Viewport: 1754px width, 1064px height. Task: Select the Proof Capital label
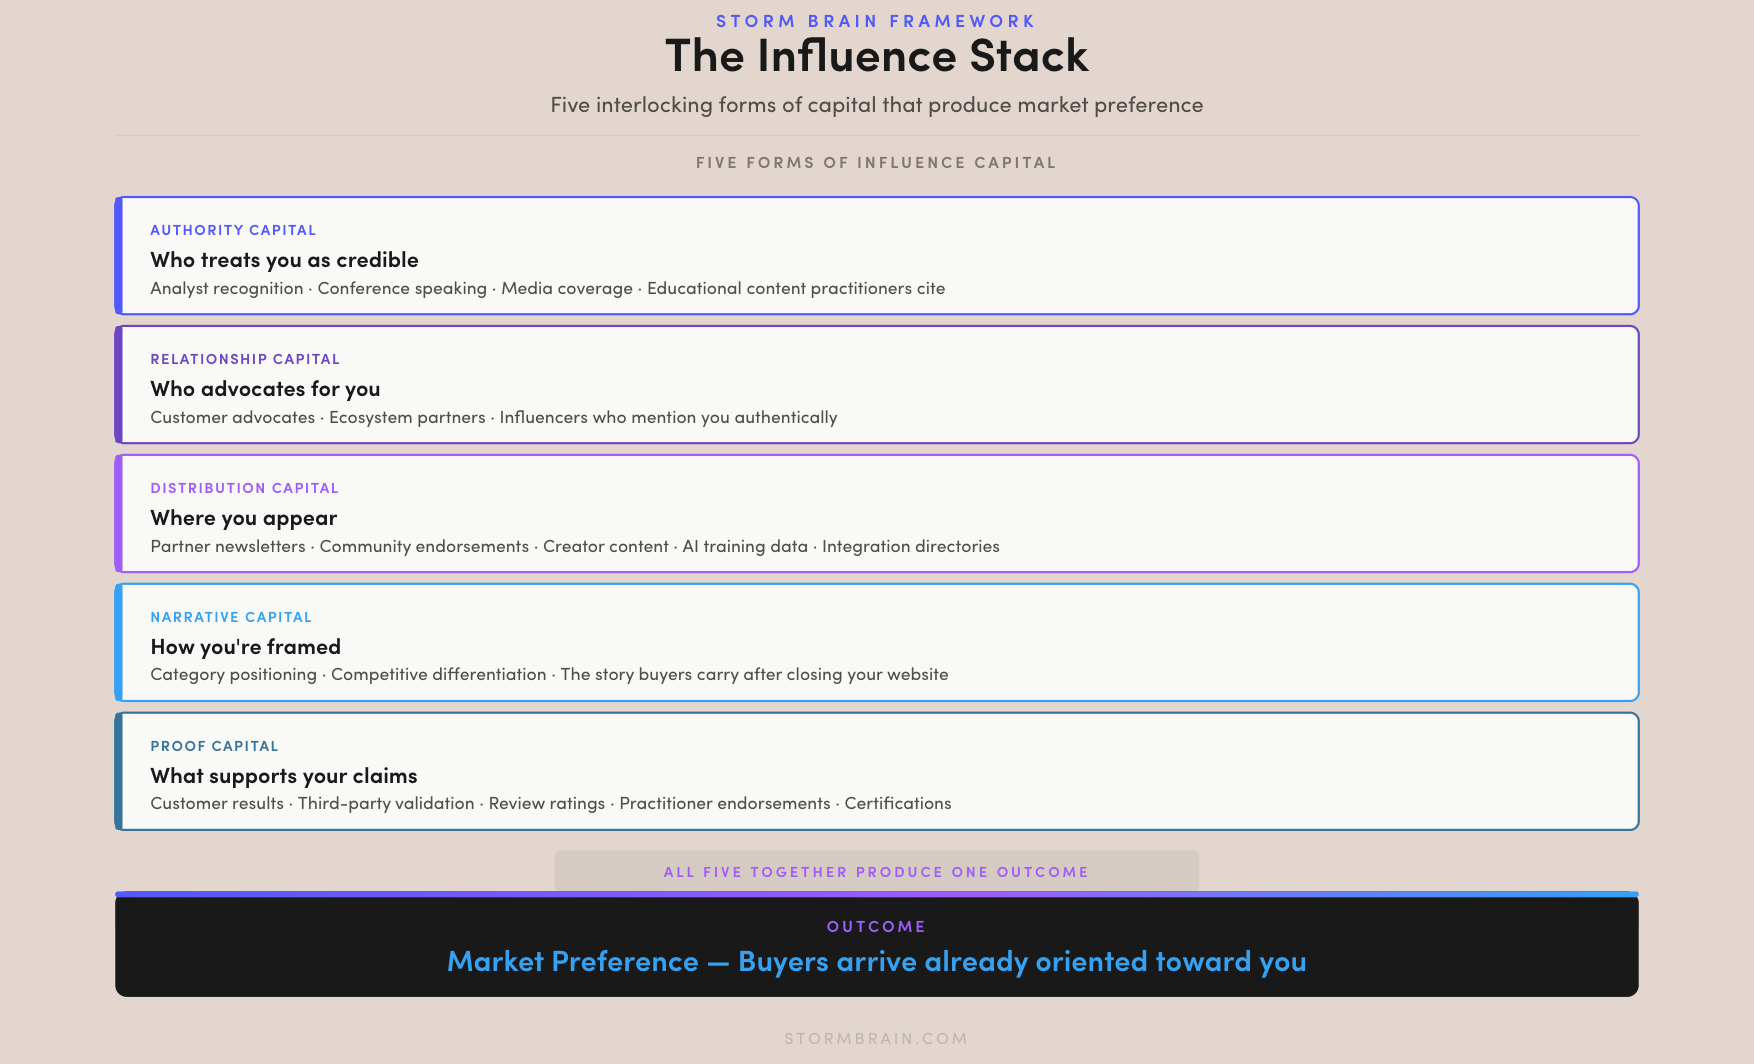(214, 746)
